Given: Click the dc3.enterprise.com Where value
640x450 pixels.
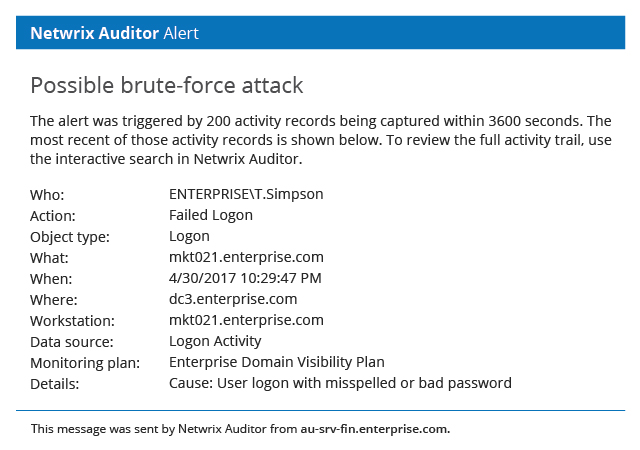Looking at the screenshot, I should click(233, 299).
